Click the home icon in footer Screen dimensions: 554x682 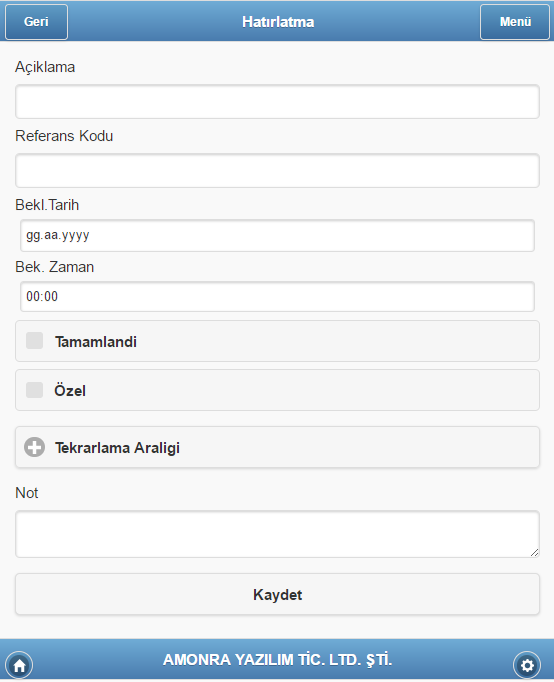pos(19,665)
